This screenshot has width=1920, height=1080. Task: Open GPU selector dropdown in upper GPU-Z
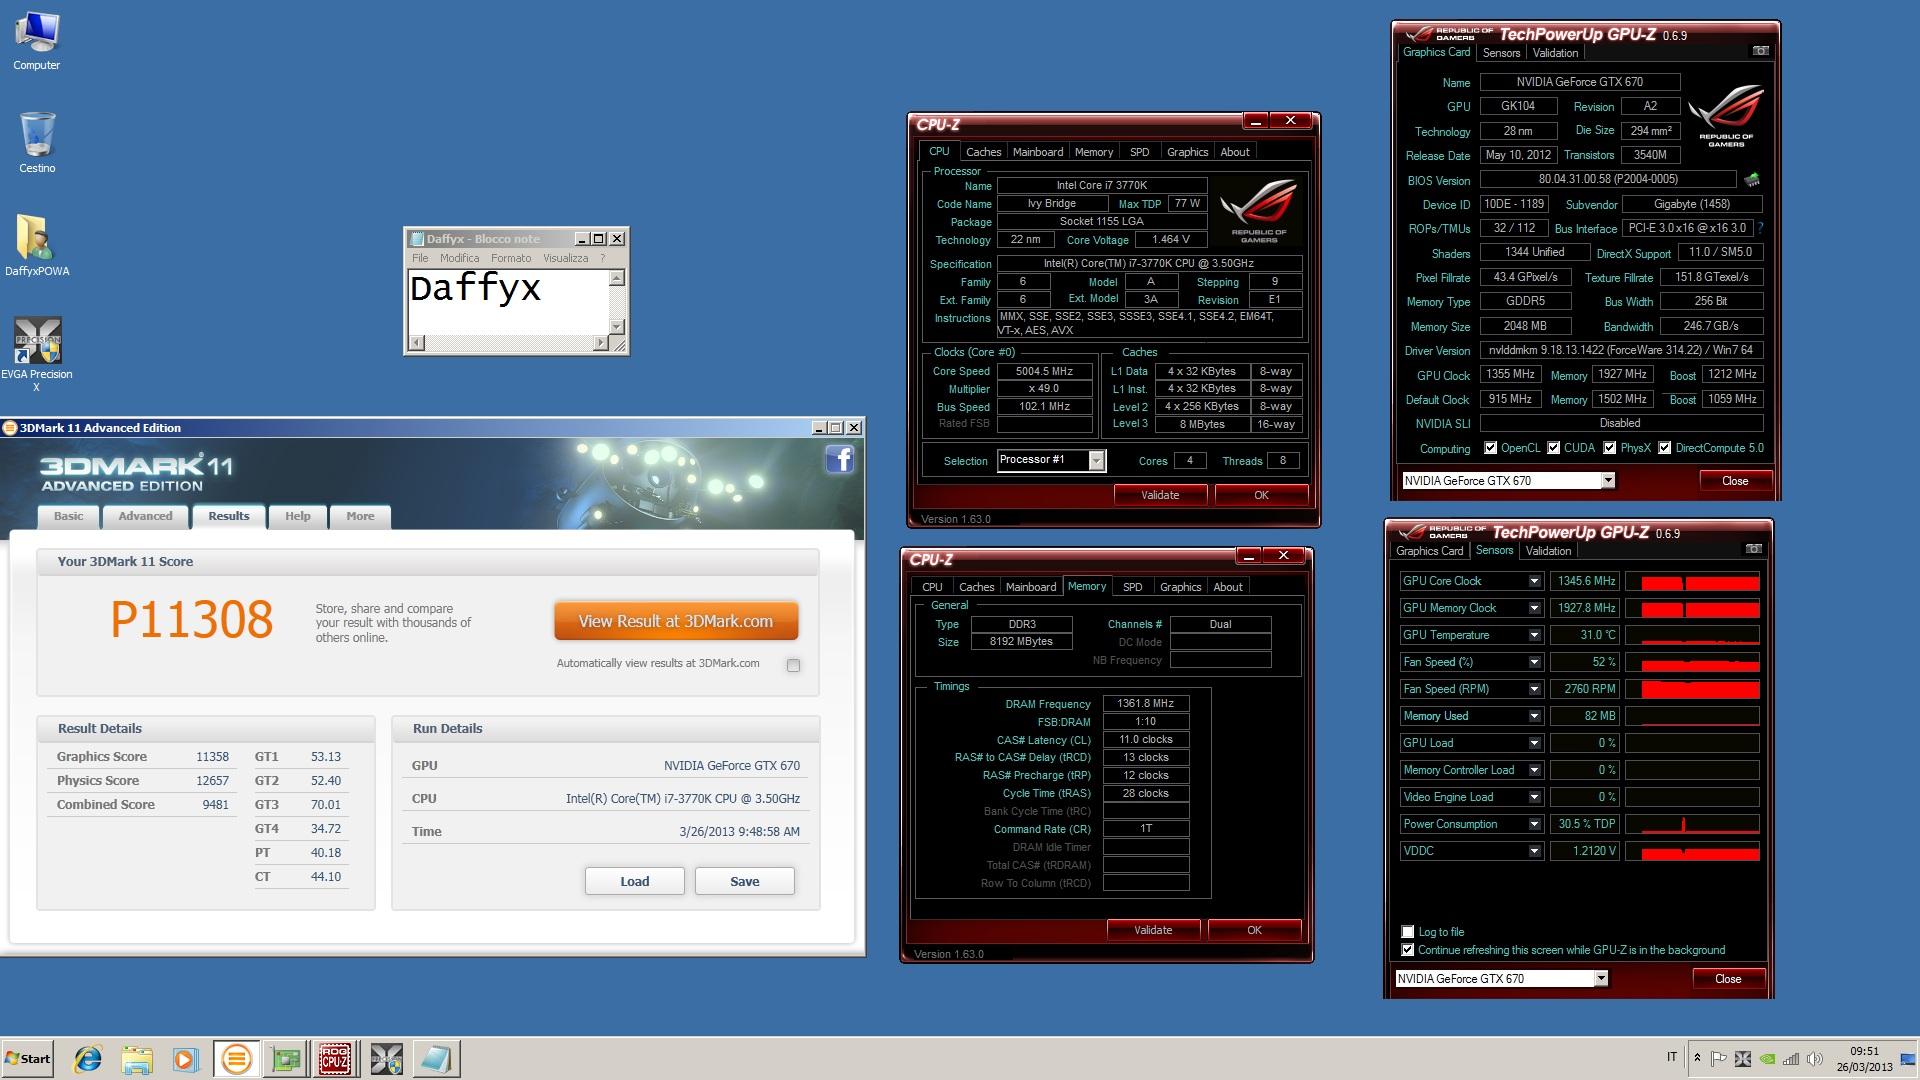1608,481
